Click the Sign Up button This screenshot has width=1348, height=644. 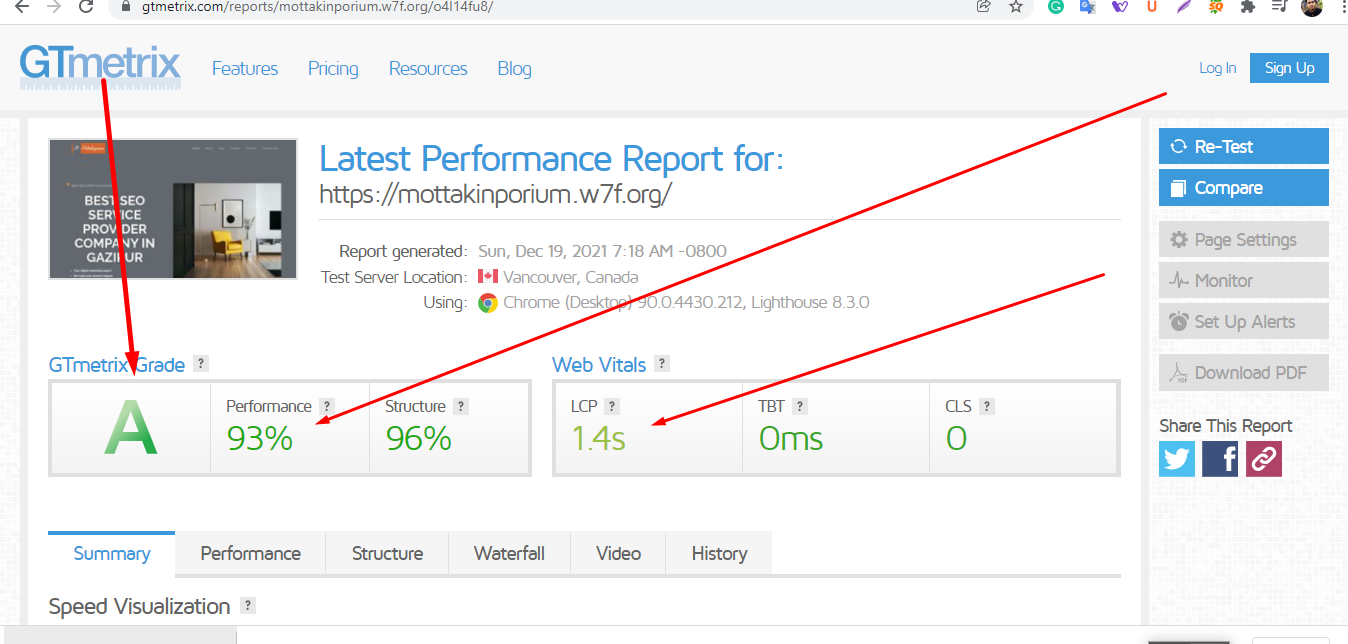1289,68
